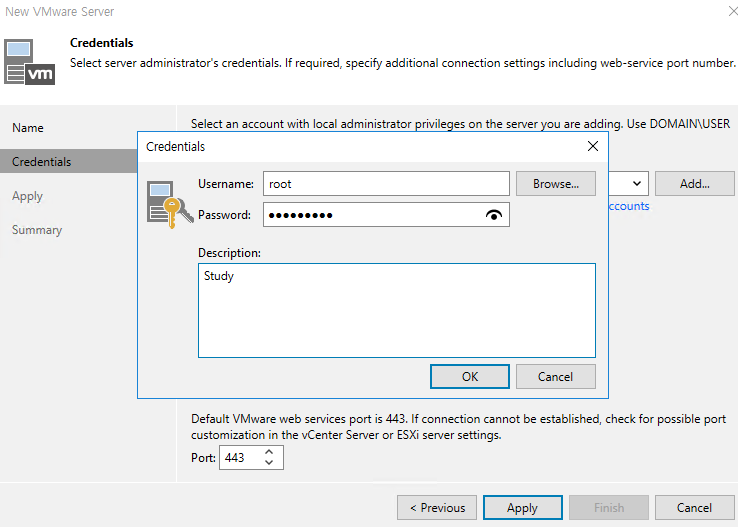Click the Finish wizard button
738x527 pixels.
click(609, 508)
